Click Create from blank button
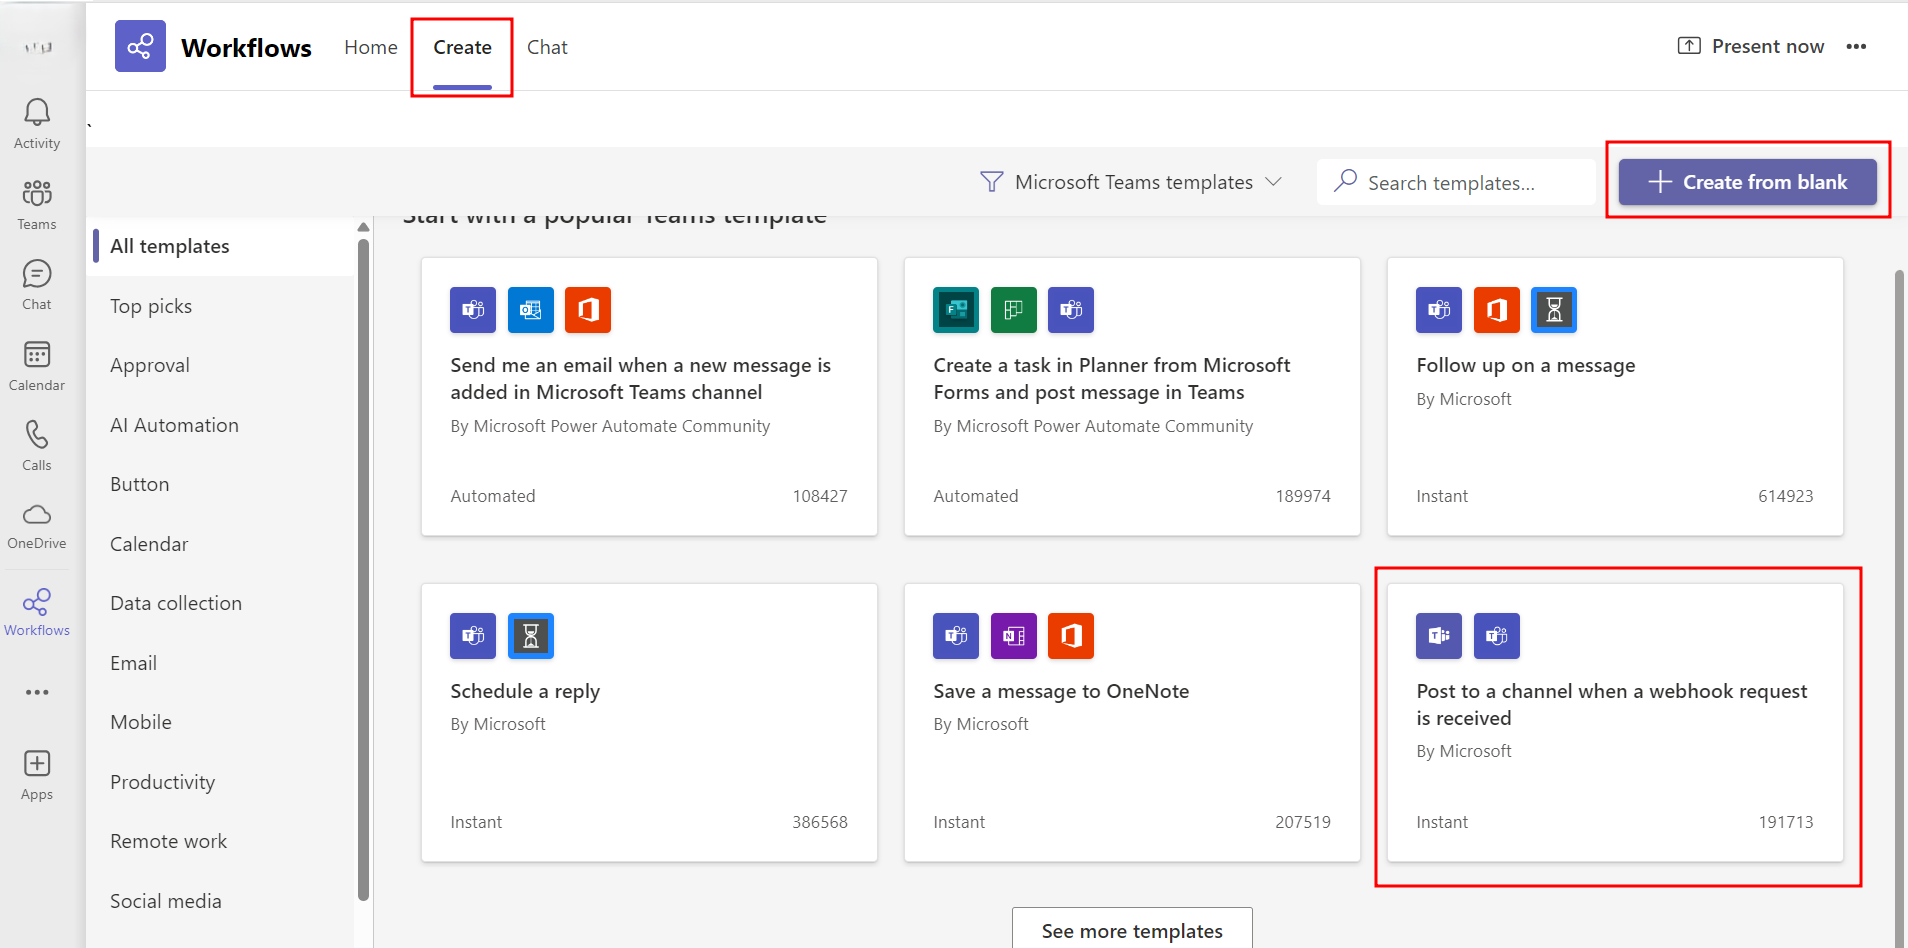The image size is (1908, 948). coord(1747,182)
